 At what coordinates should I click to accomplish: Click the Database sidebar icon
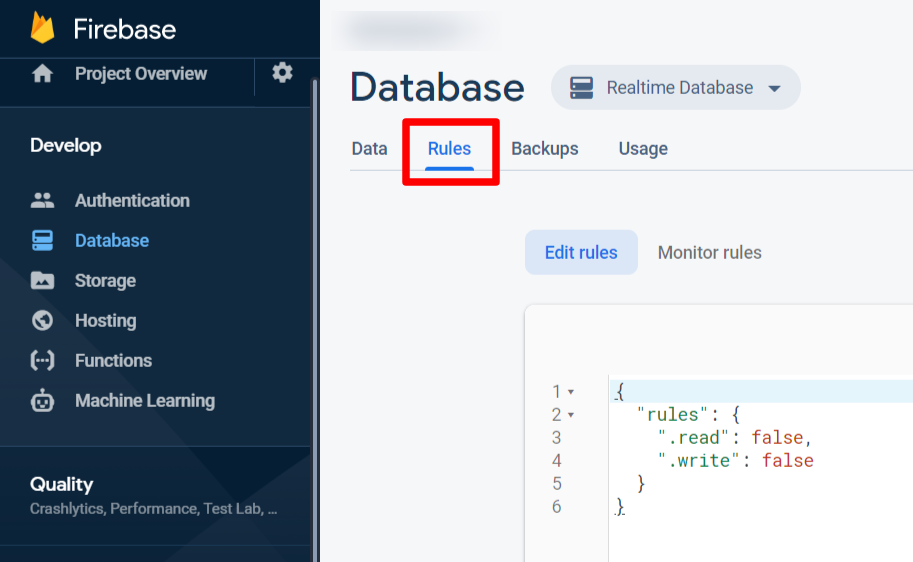pyautogui.click(x=43, y=241)
